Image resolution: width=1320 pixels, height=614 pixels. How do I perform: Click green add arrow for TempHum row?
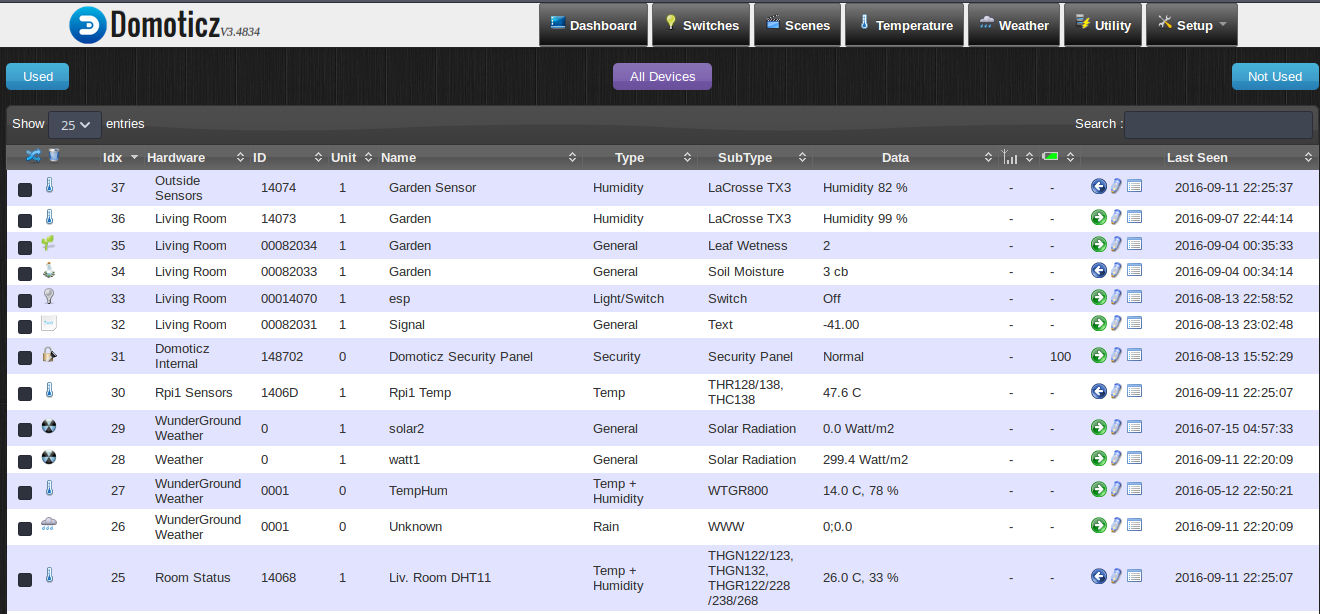1098,489
